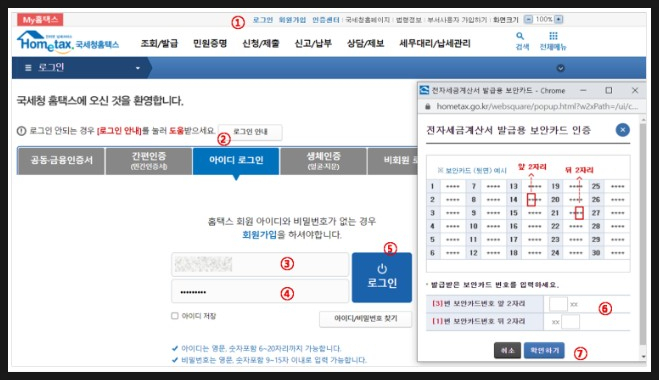This screenshot has width=659, height=380.
Task: Click the round chevron icon in blue bar
Action: point(560,68)
